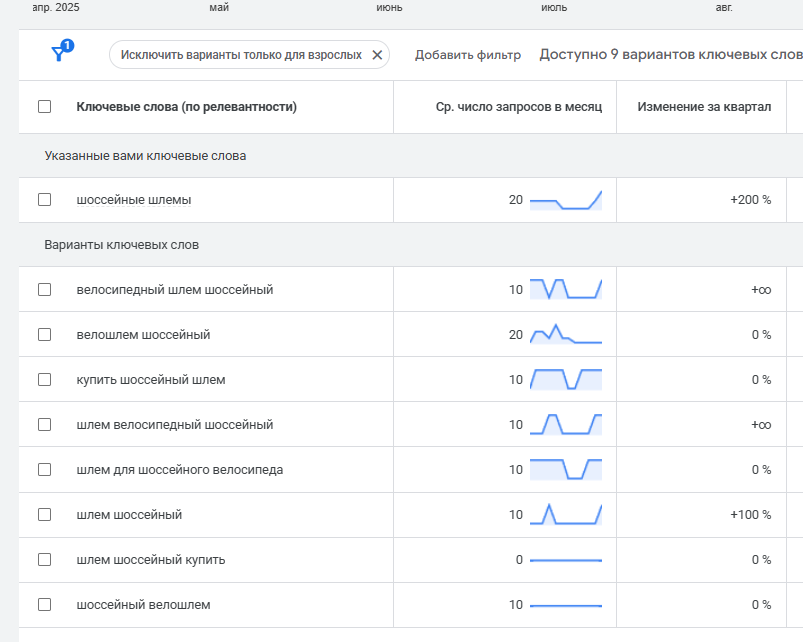Sort by «Ср. число запросов в месяц» column
Image resolution: width=803 pixels, height=642 pixels.
tap(519, 107)
